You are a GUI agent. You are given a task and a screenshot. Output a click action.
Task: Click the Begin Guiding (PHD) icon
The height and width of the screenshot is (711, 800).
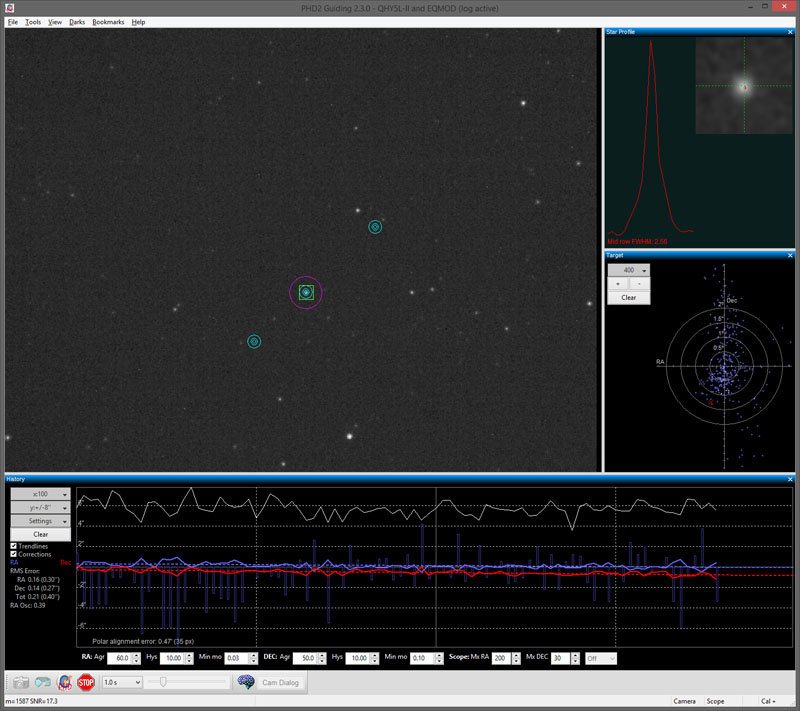tap(64, 682)
